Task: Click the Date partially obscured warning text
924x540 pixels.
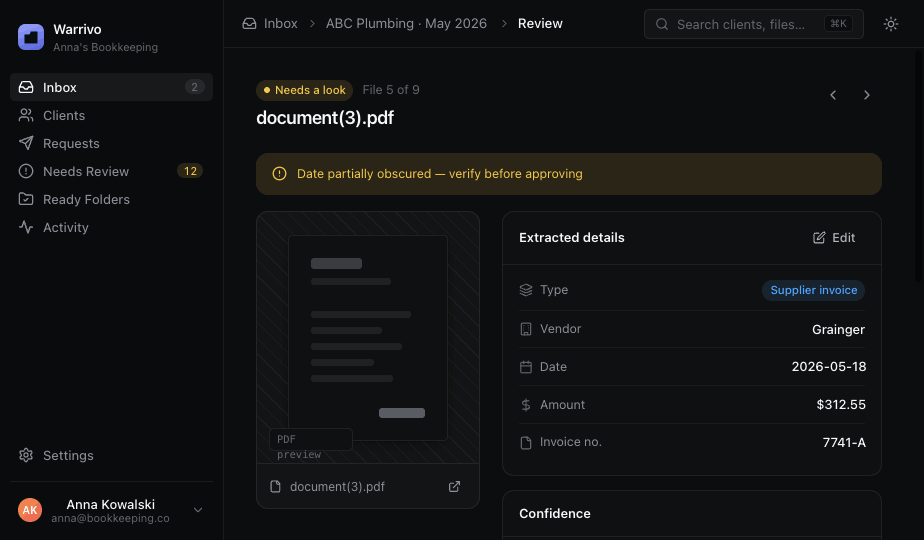Action: [x=440, y=174]
